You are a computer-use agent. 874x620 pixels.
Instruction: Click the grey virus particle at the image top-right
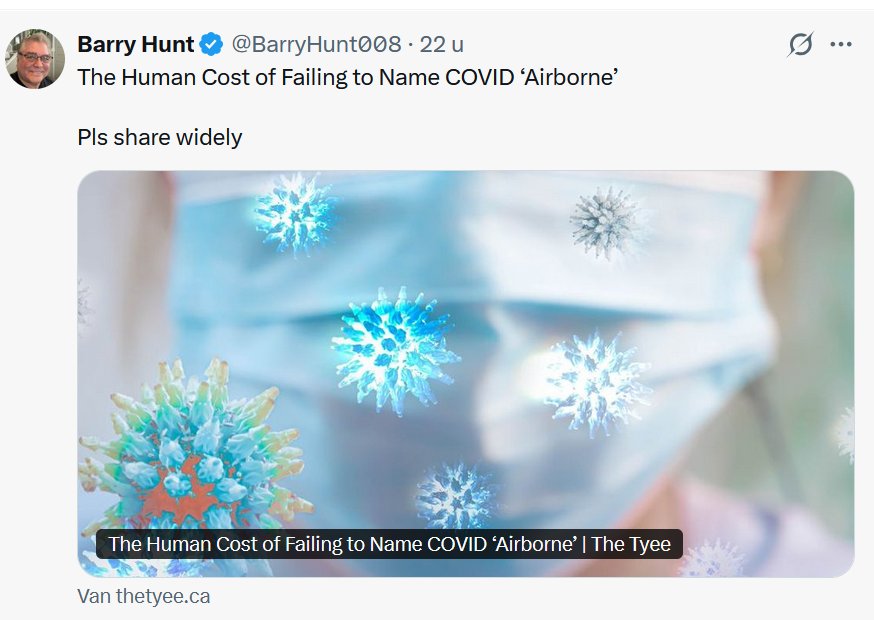click(607, 222)
